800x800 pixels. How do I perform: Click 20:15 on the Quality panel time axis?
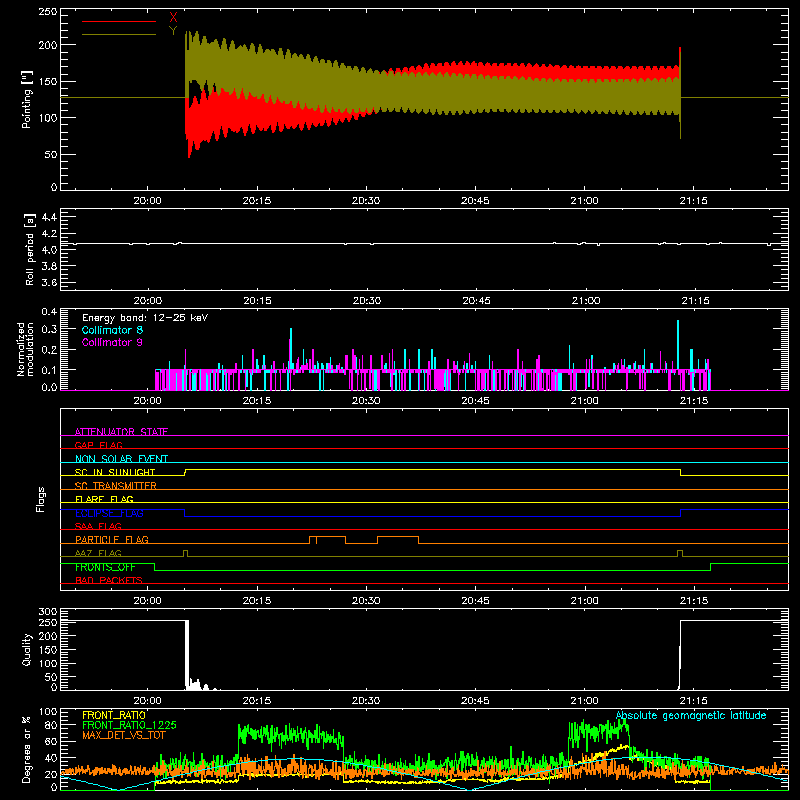(257, 701)
